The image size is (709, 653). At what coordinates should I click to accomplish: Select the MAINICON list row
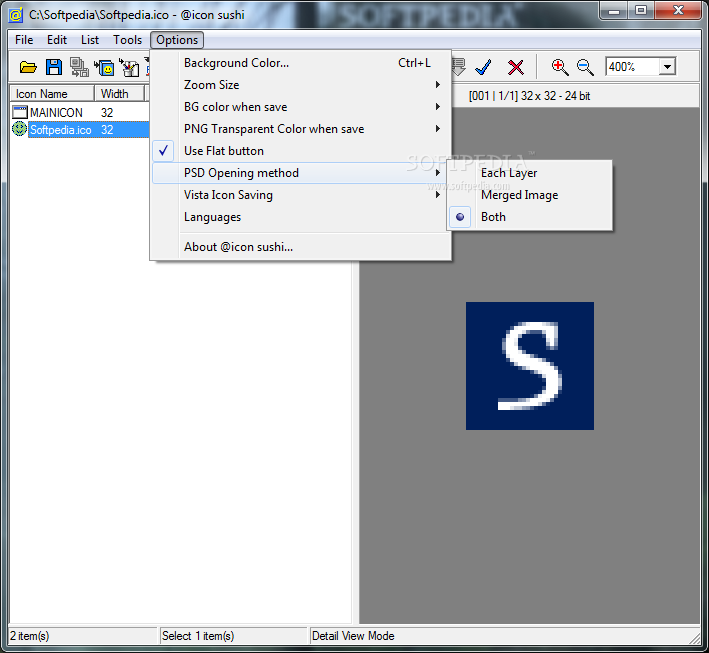(80, 112)
